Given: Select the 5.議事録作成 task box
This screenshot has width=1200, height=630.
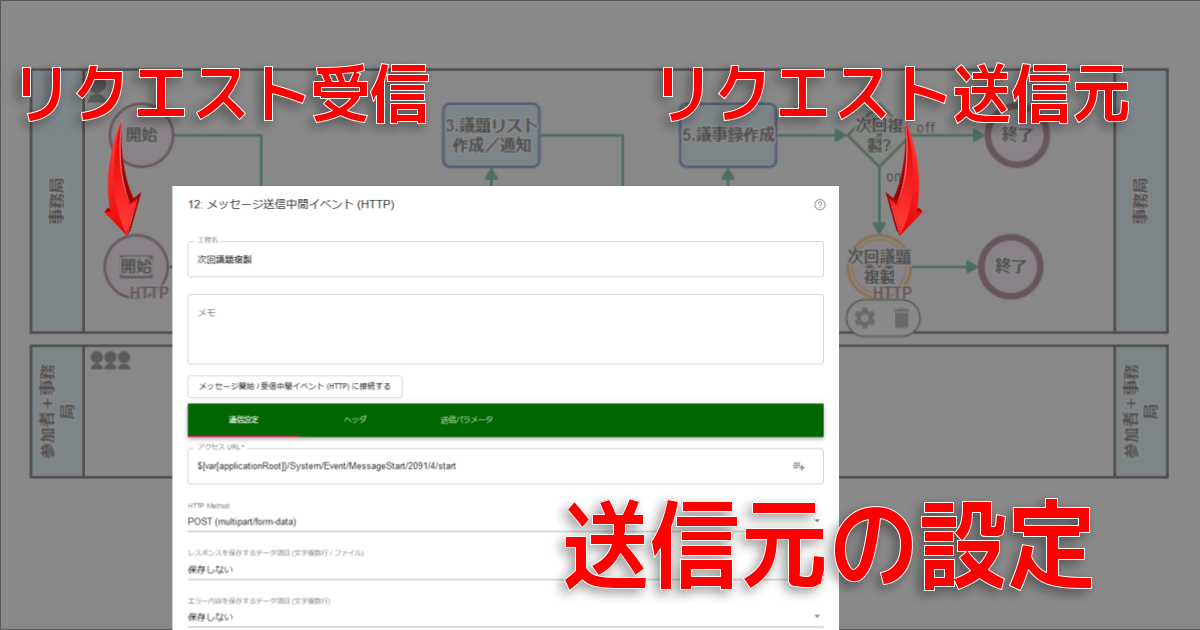Looking at the screenshot, I should [728, 136].
